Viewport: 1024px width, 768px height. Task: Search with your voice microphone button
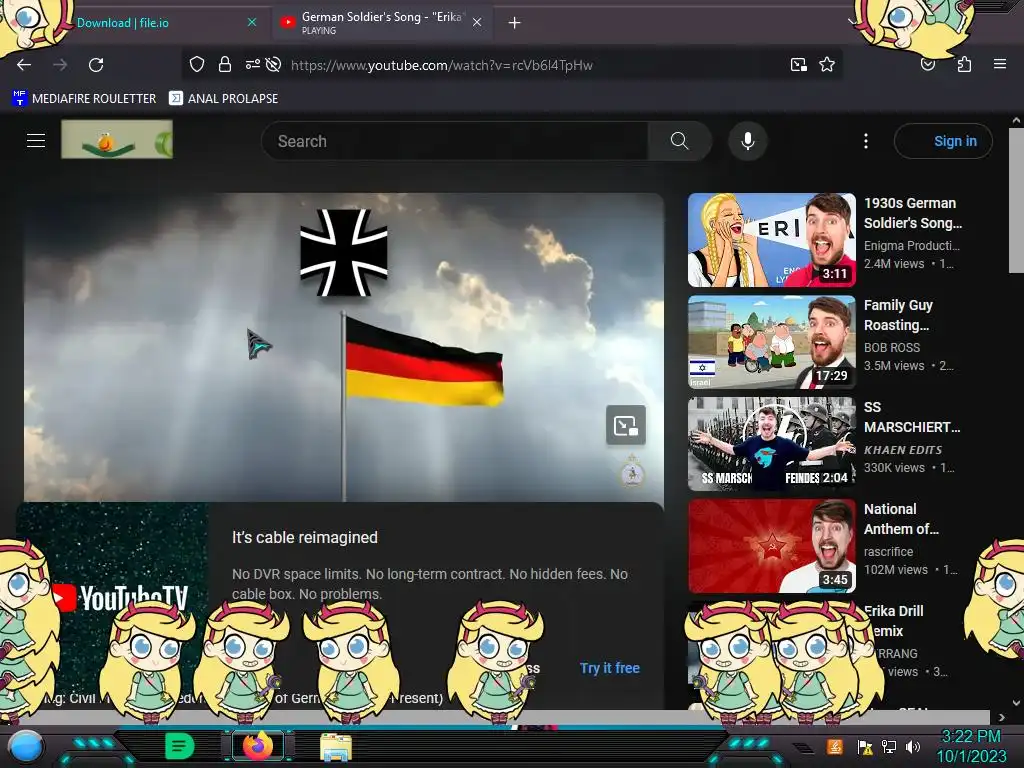[x=748, y=141]
